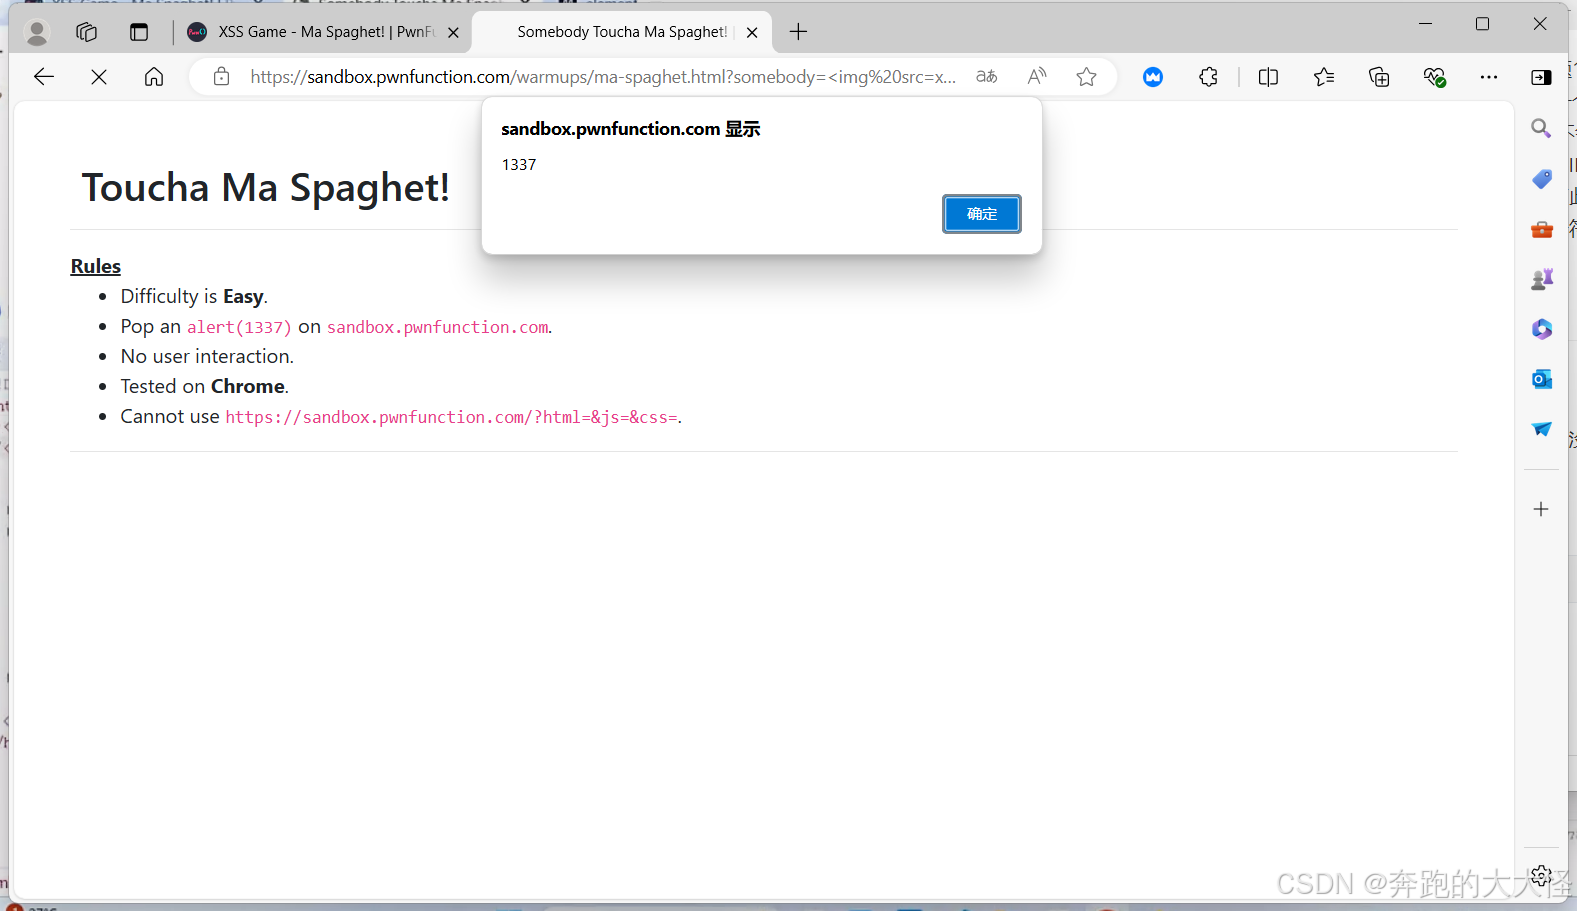
Task: Open sidebar Microsoft 365 icon
Action: click(x=1541, y=329)
